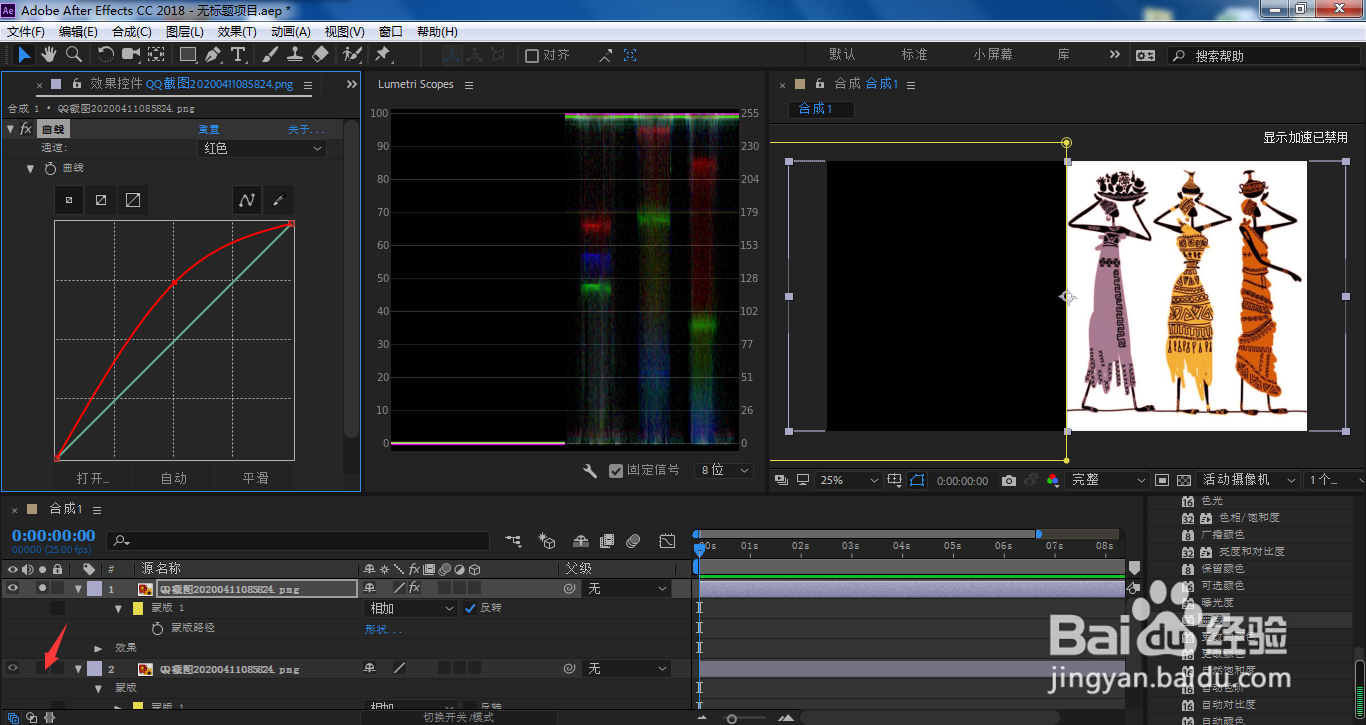Select the Unified Camera tool

tap(131, 54)
